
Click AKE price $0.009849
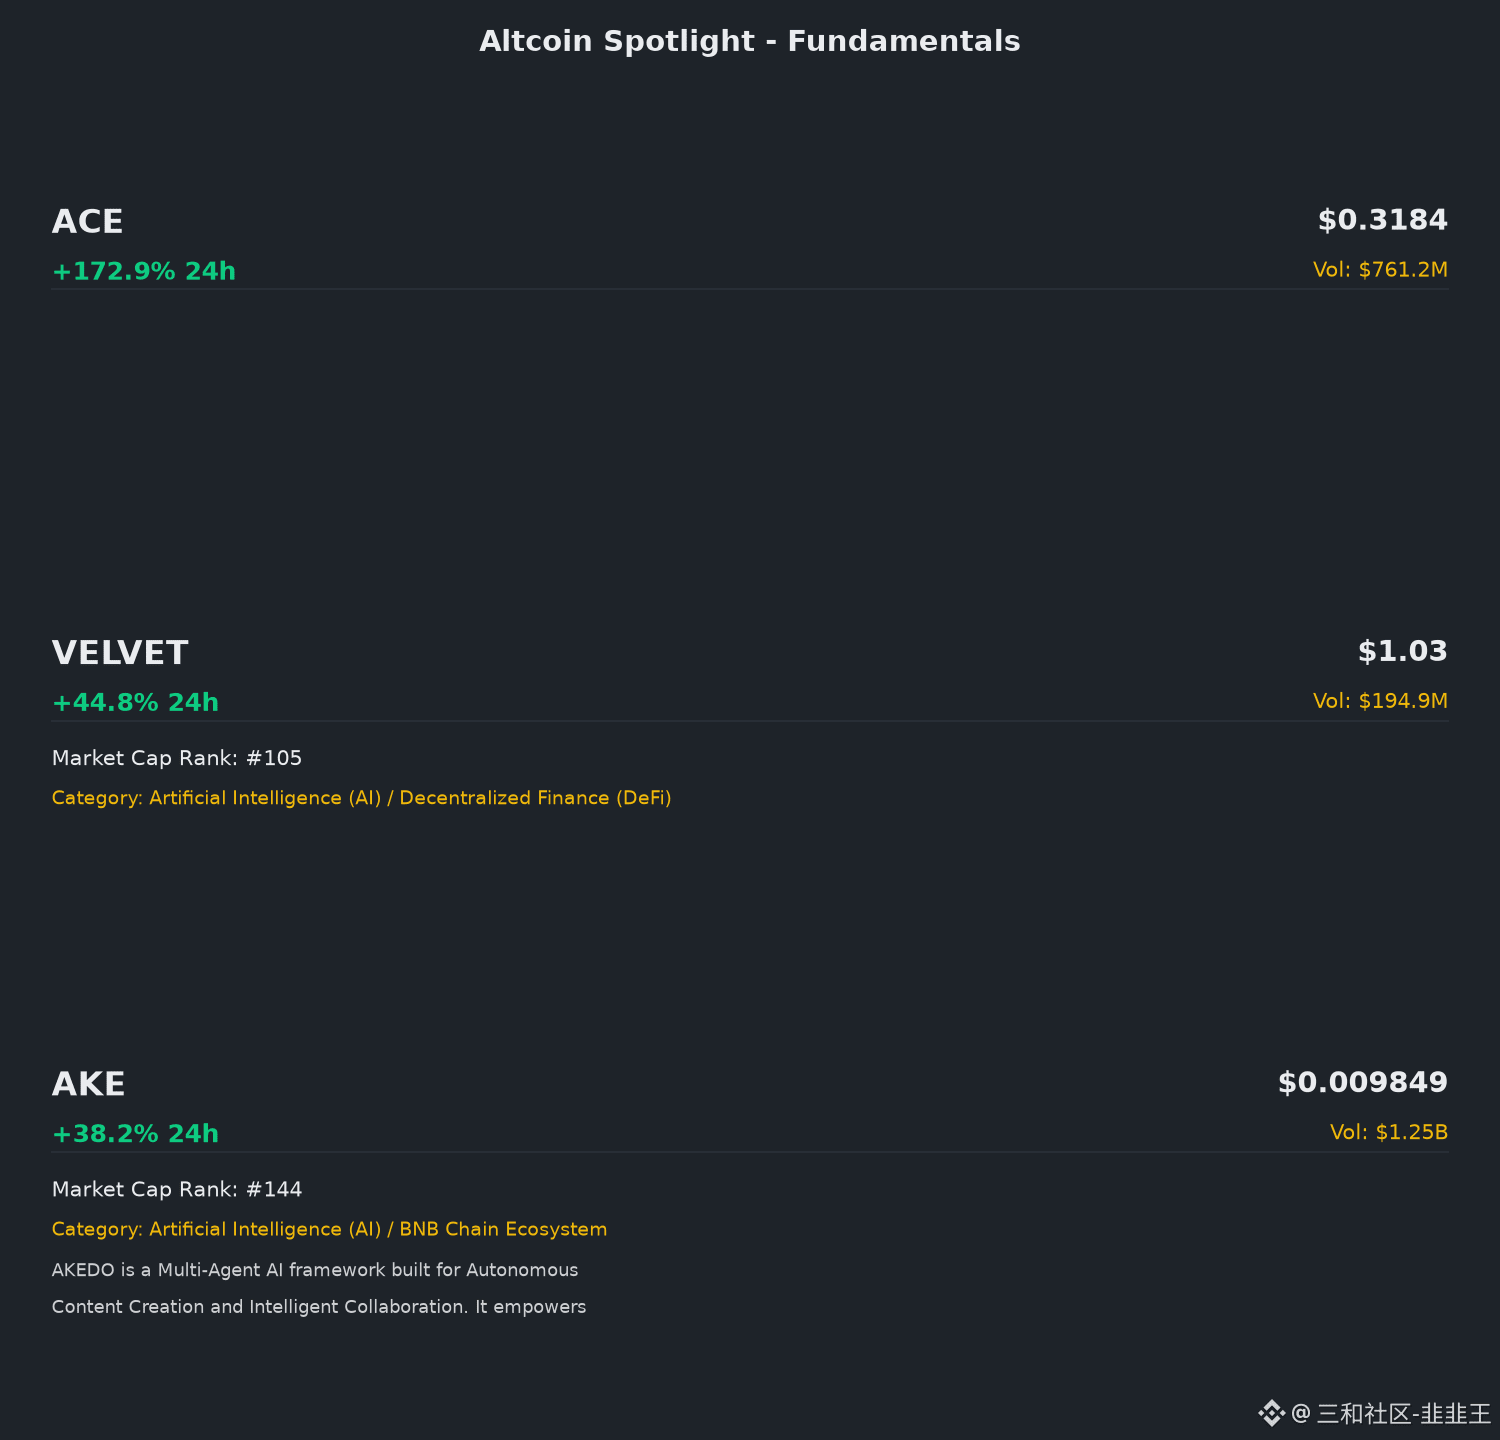1363,1082
